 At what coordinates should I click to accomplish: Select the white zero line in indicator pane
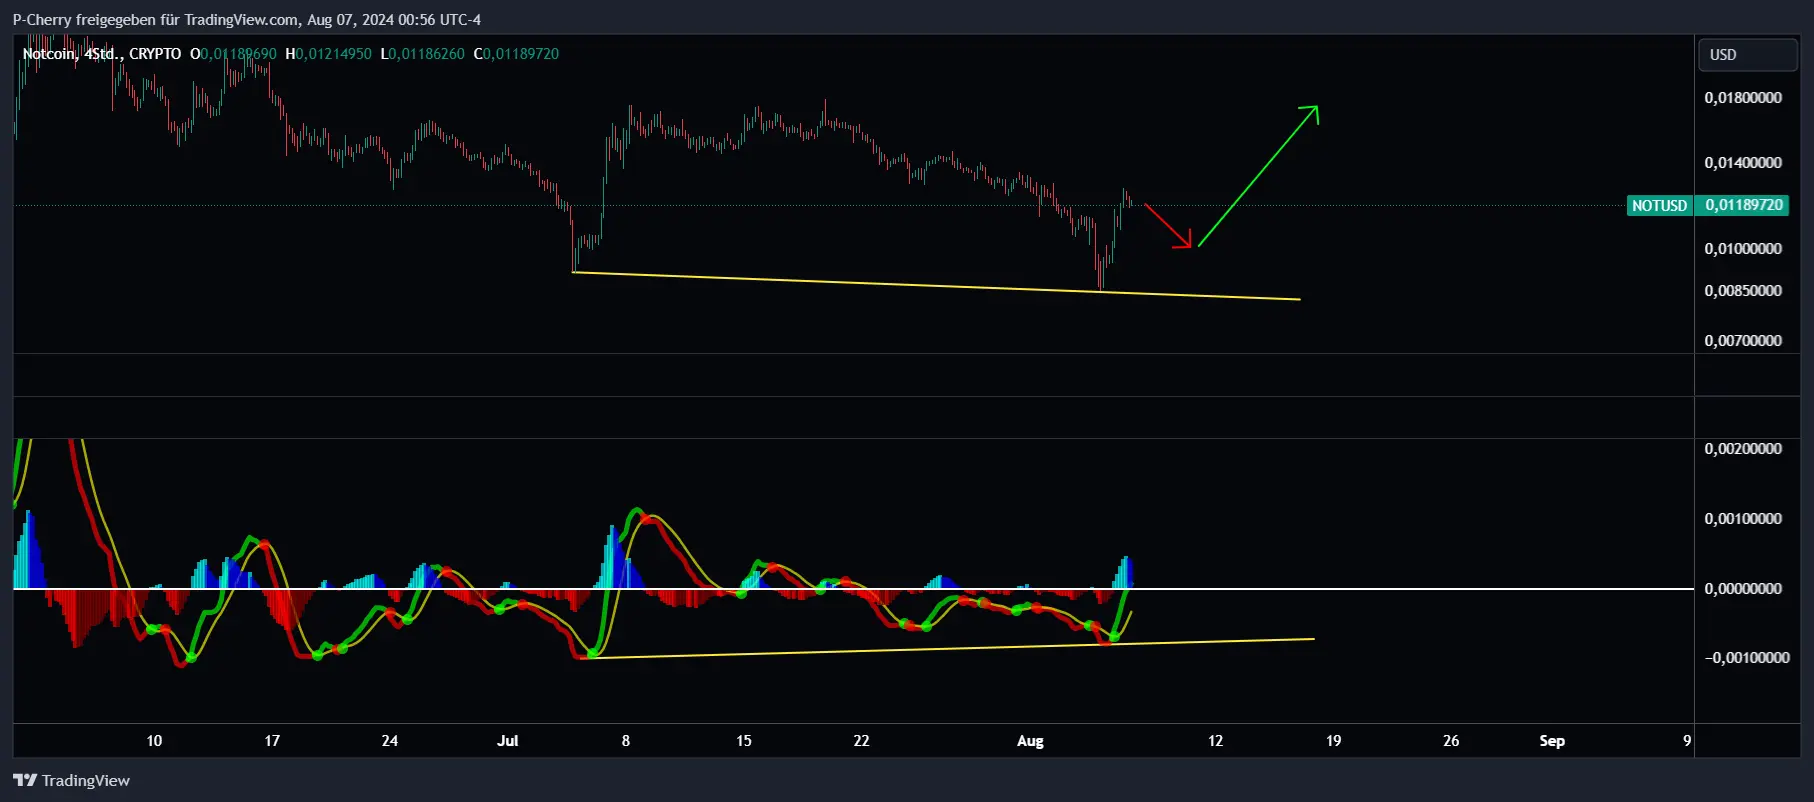click(x=853, y=589)
